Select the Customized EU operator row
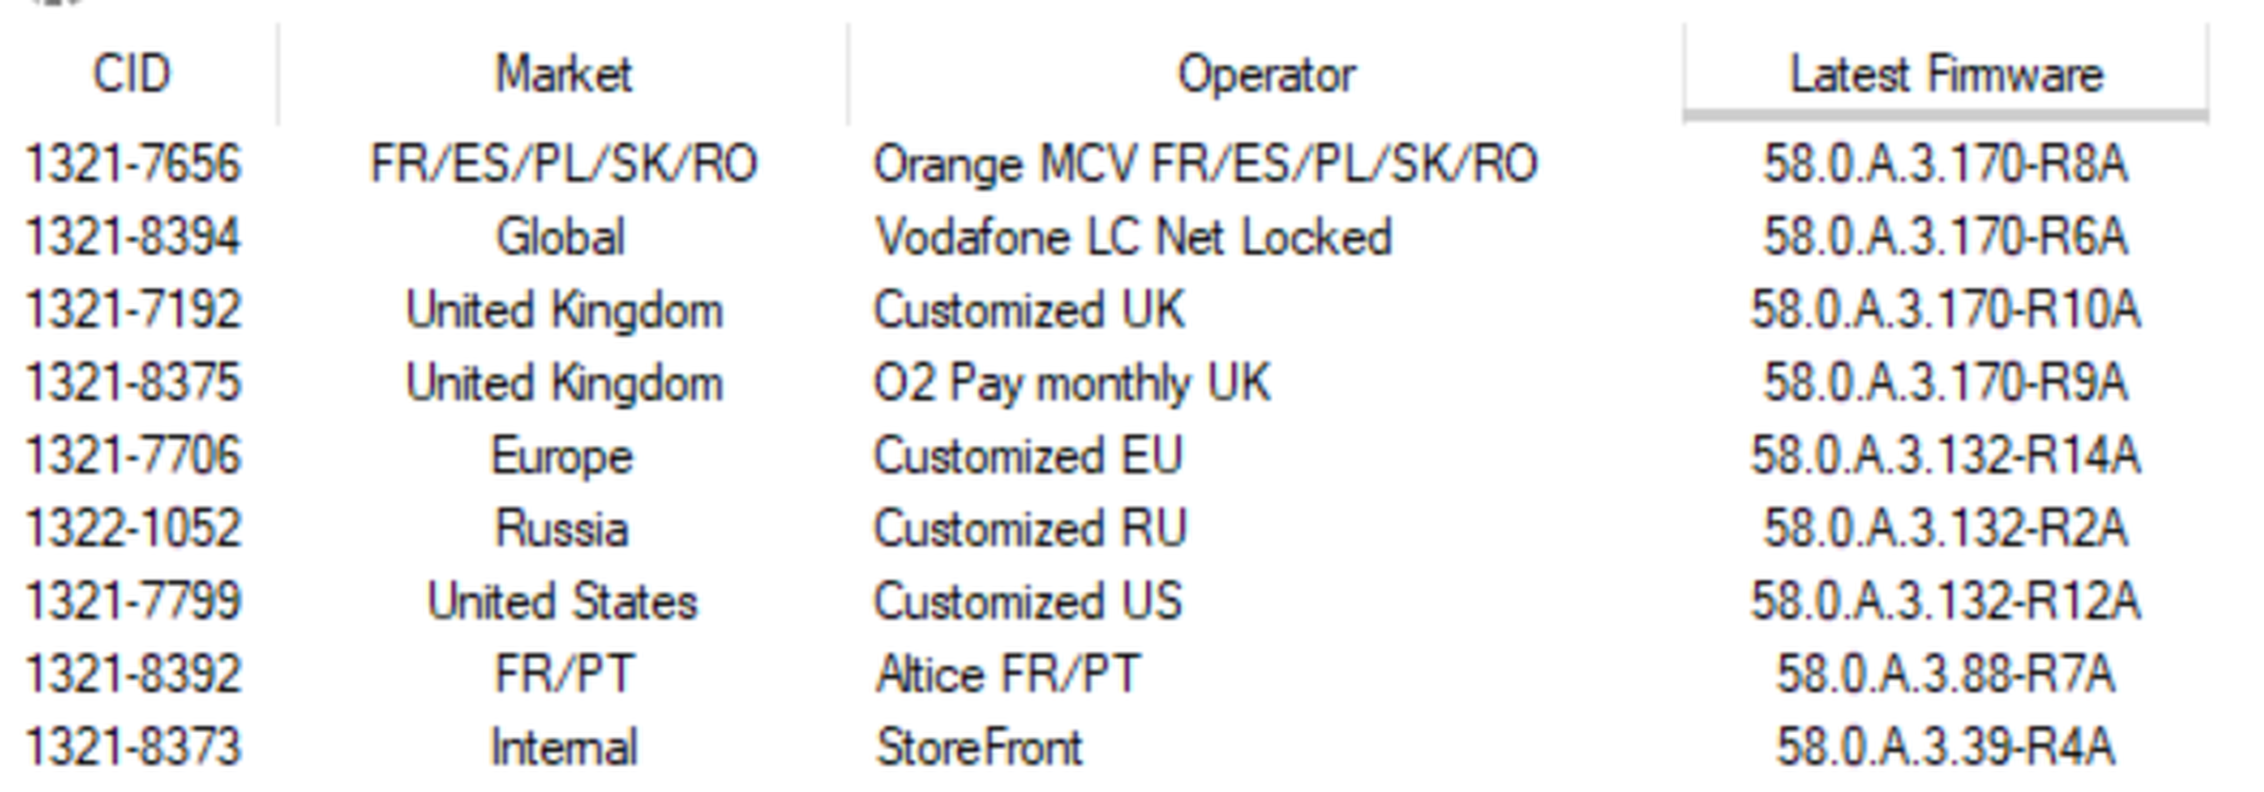The width and height of the screenshot is (2264, 792). click(x=1028, y=456)
